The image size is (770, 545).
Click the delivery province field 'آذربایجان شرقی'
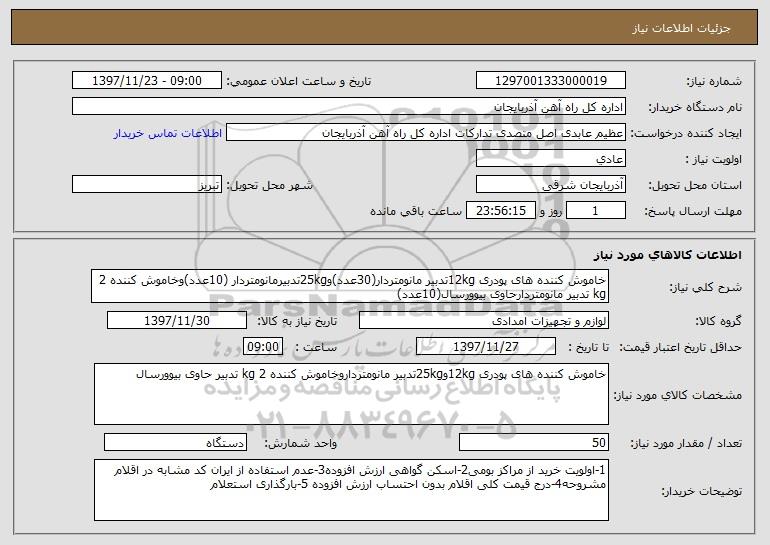click(550, 185)
